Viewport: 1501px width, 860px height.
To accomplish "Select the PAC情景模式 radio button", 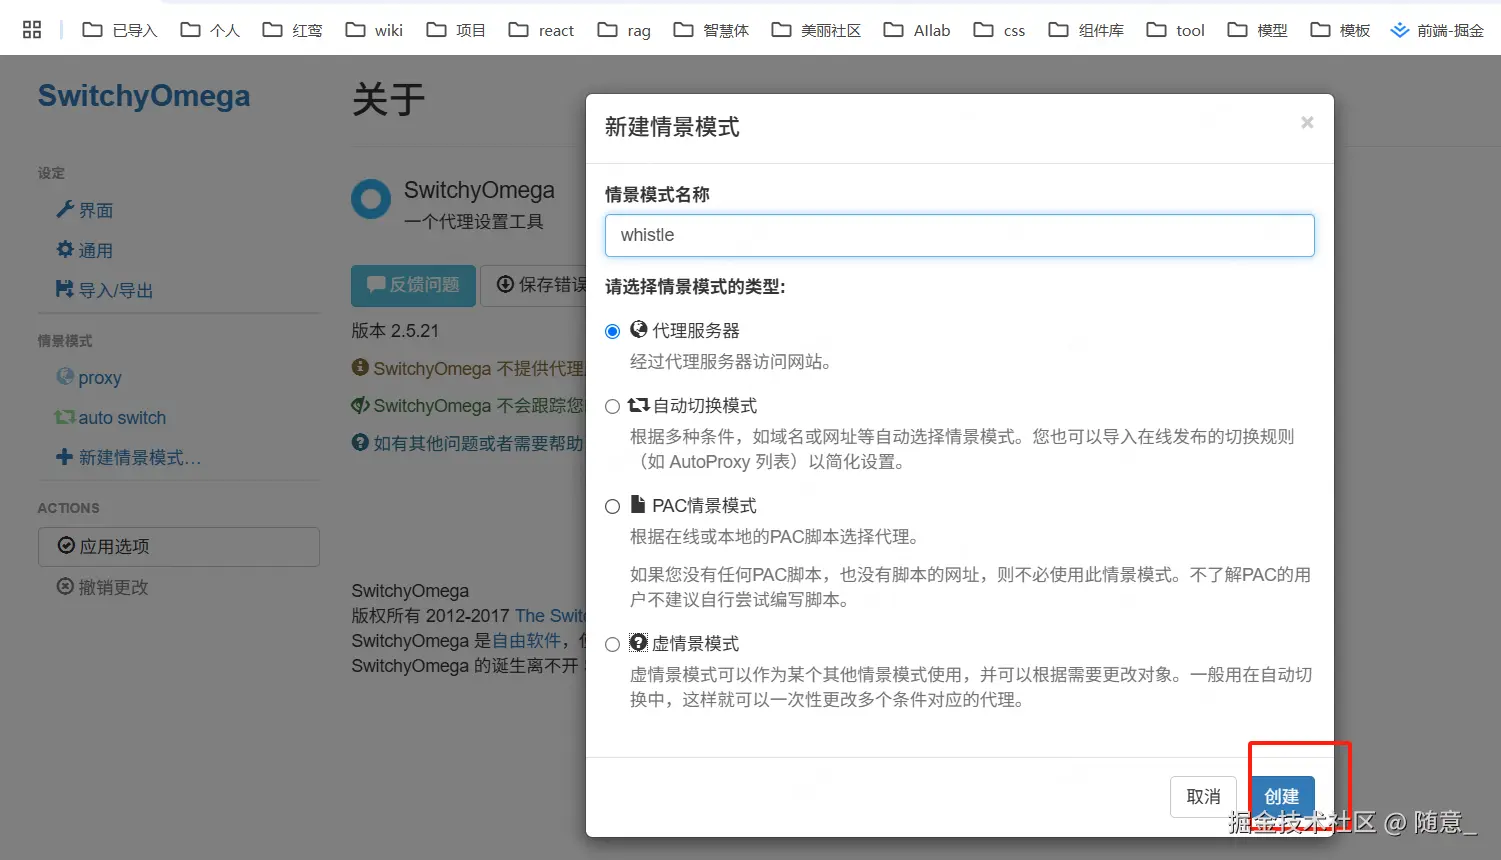I will coord(612,506).
